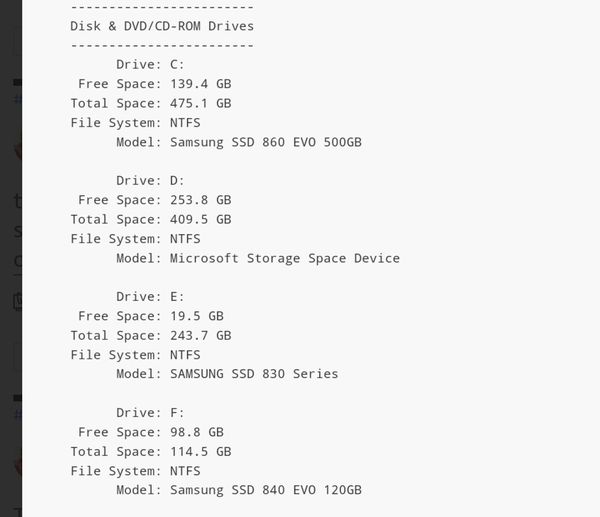
Task: Click E: free space value 19.5 GB
Action: (197, 316)
